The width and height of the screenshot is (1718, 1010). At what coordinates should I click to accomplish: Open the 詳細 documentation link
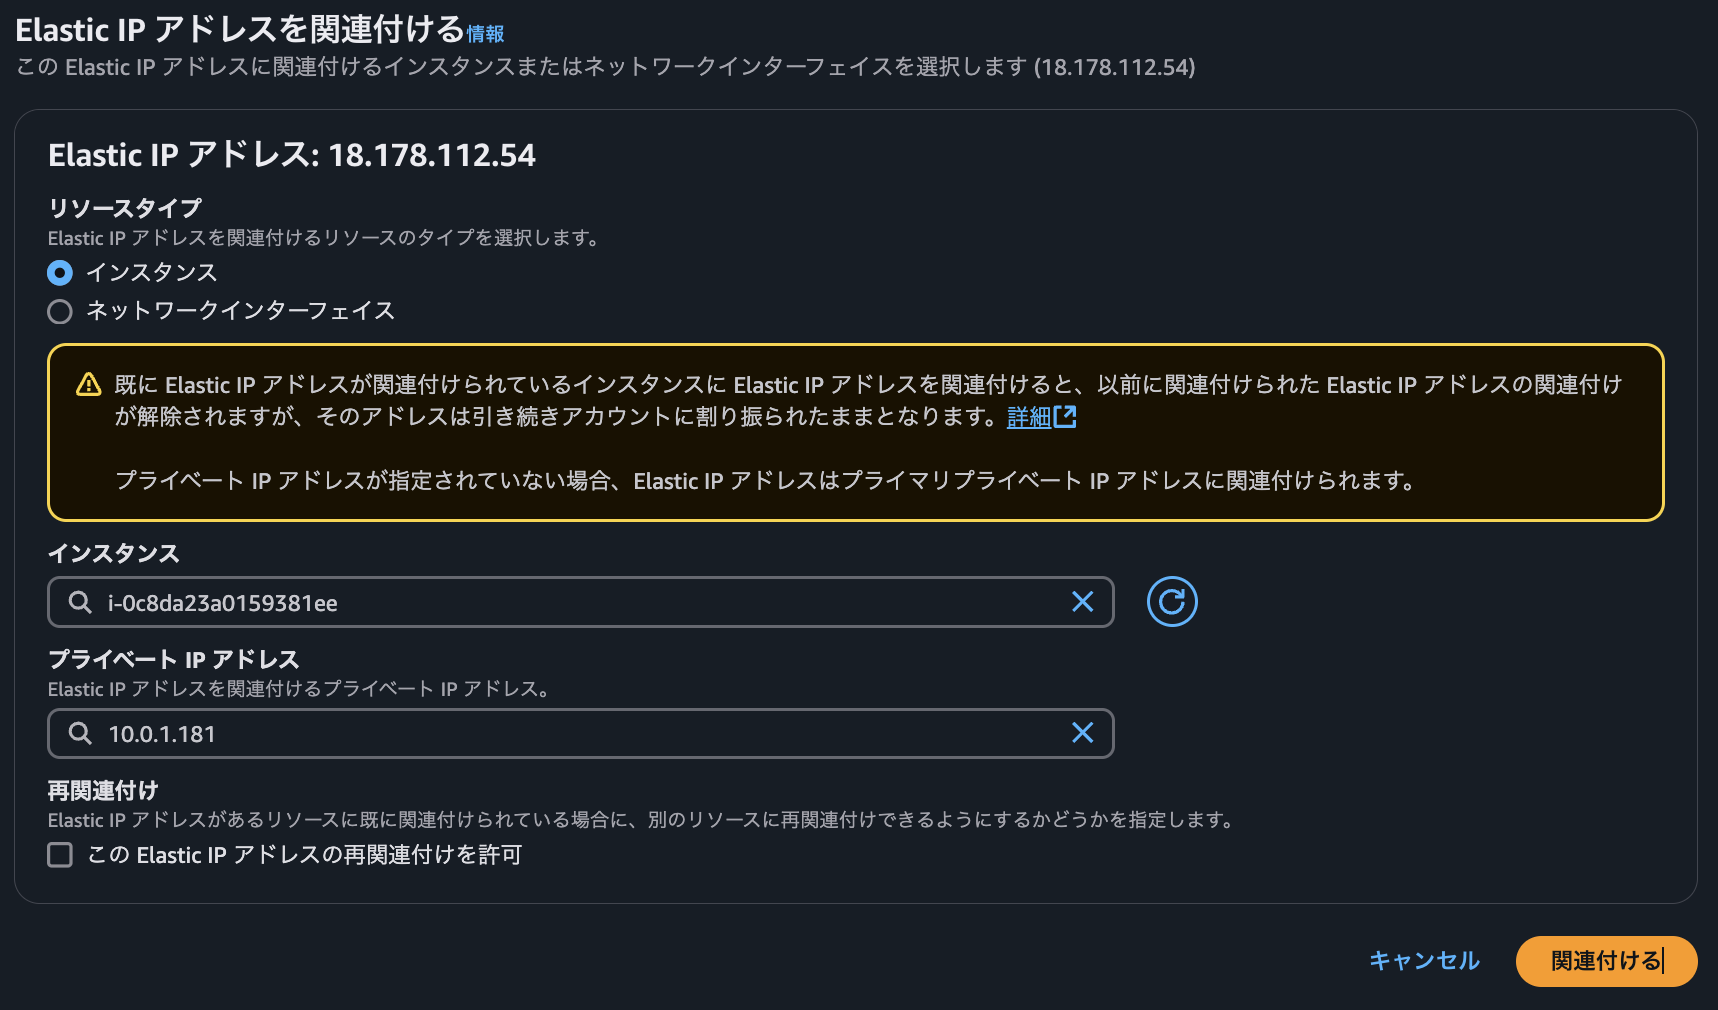coord(1030,418)
